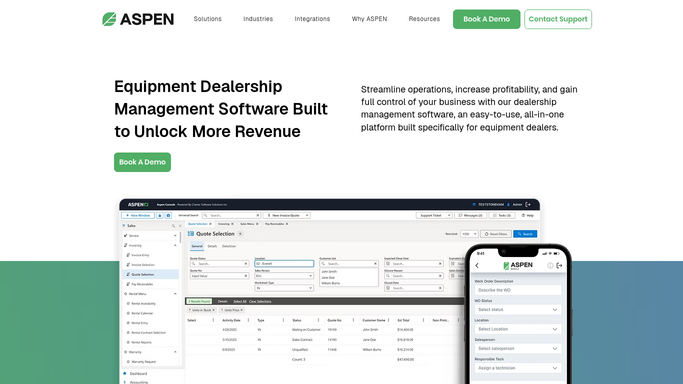Open the Select status dropdown on phone

click(517, 310)
